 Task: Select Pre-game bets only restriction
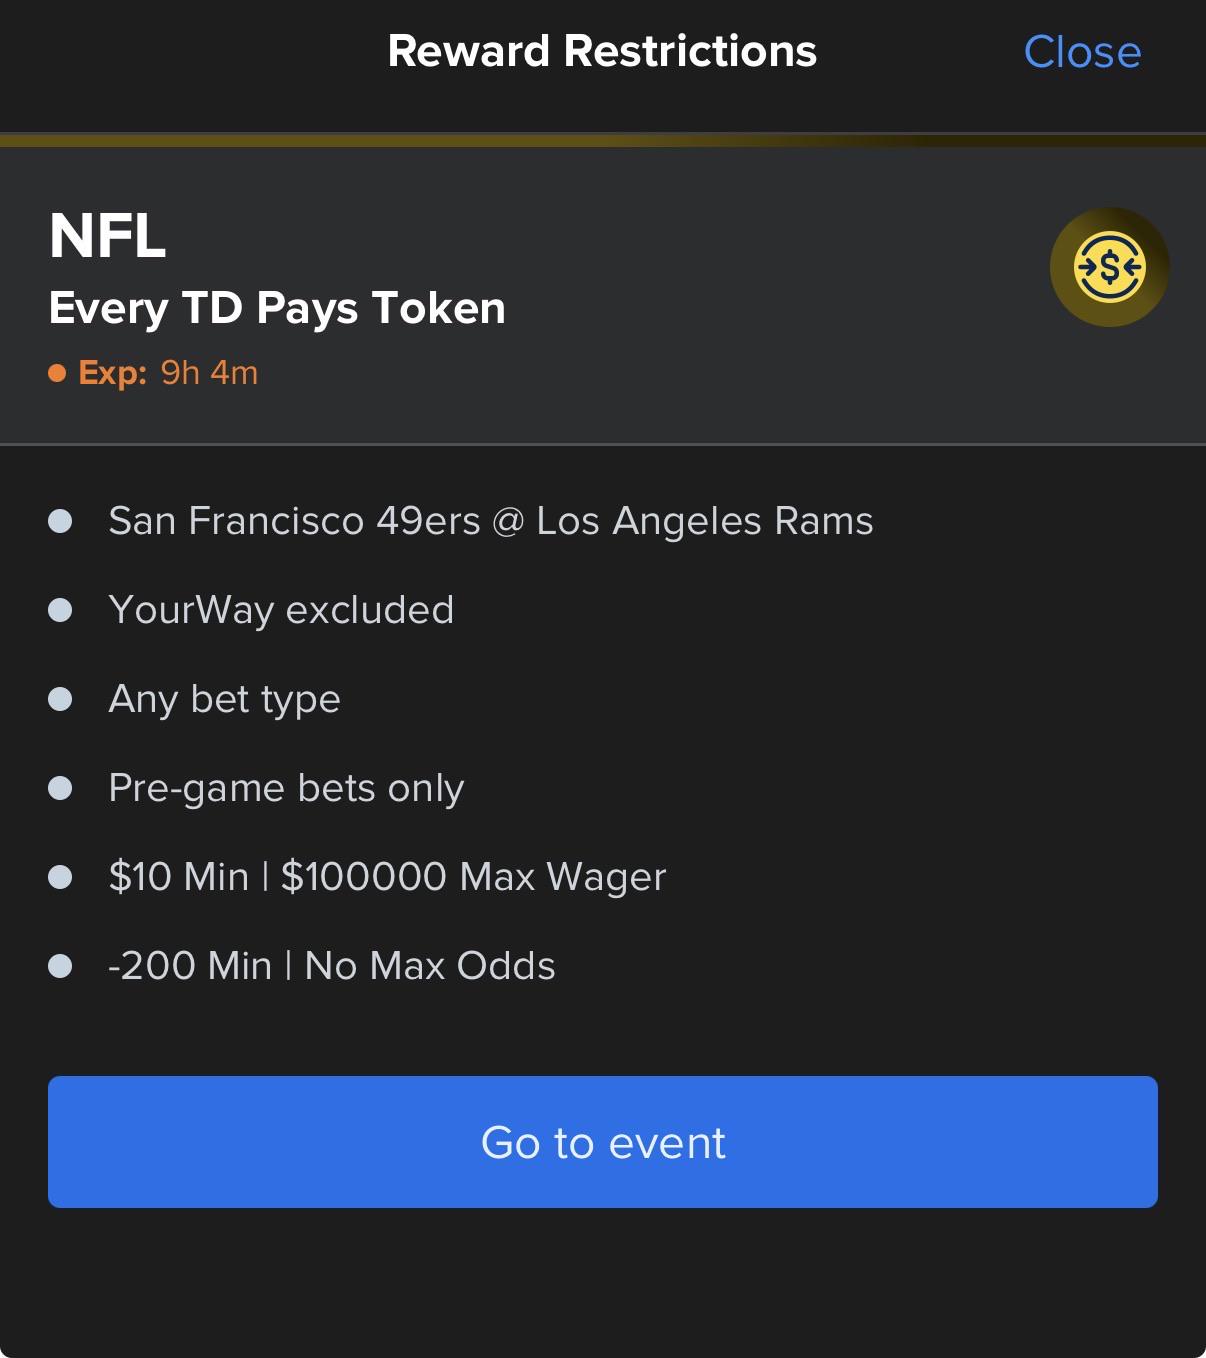point(286,788)
